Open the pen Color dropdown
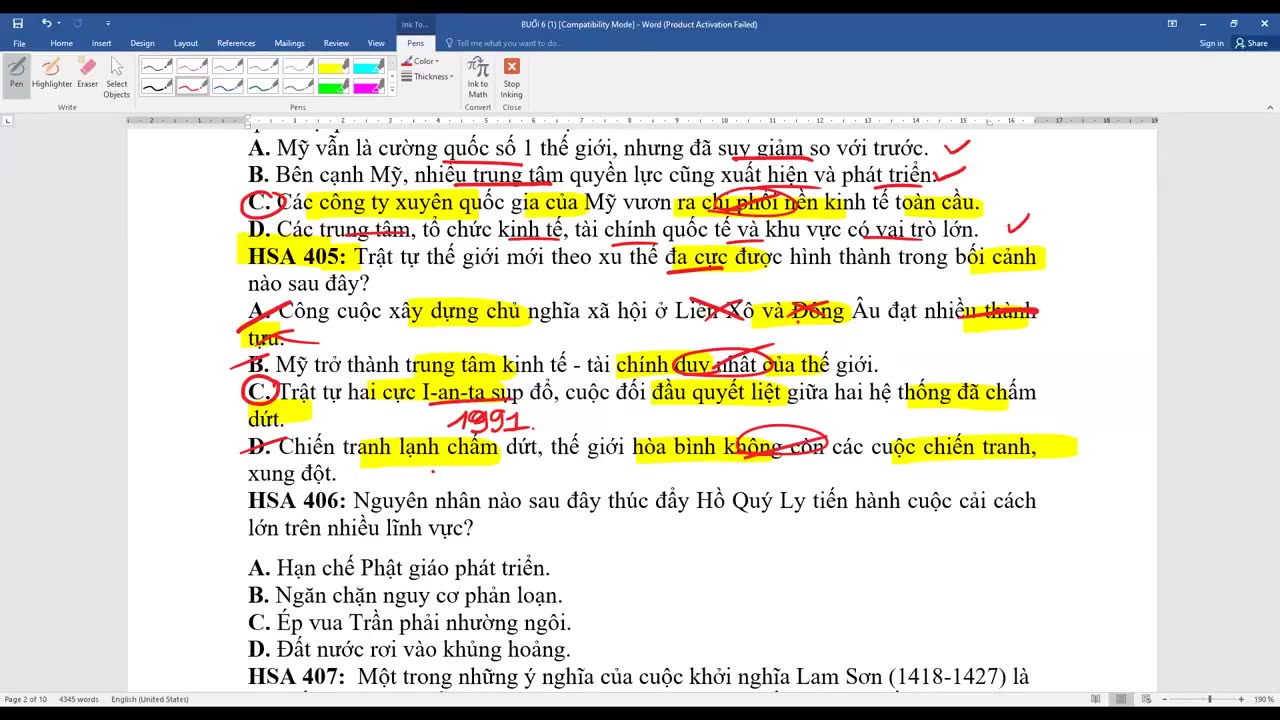 421,62
